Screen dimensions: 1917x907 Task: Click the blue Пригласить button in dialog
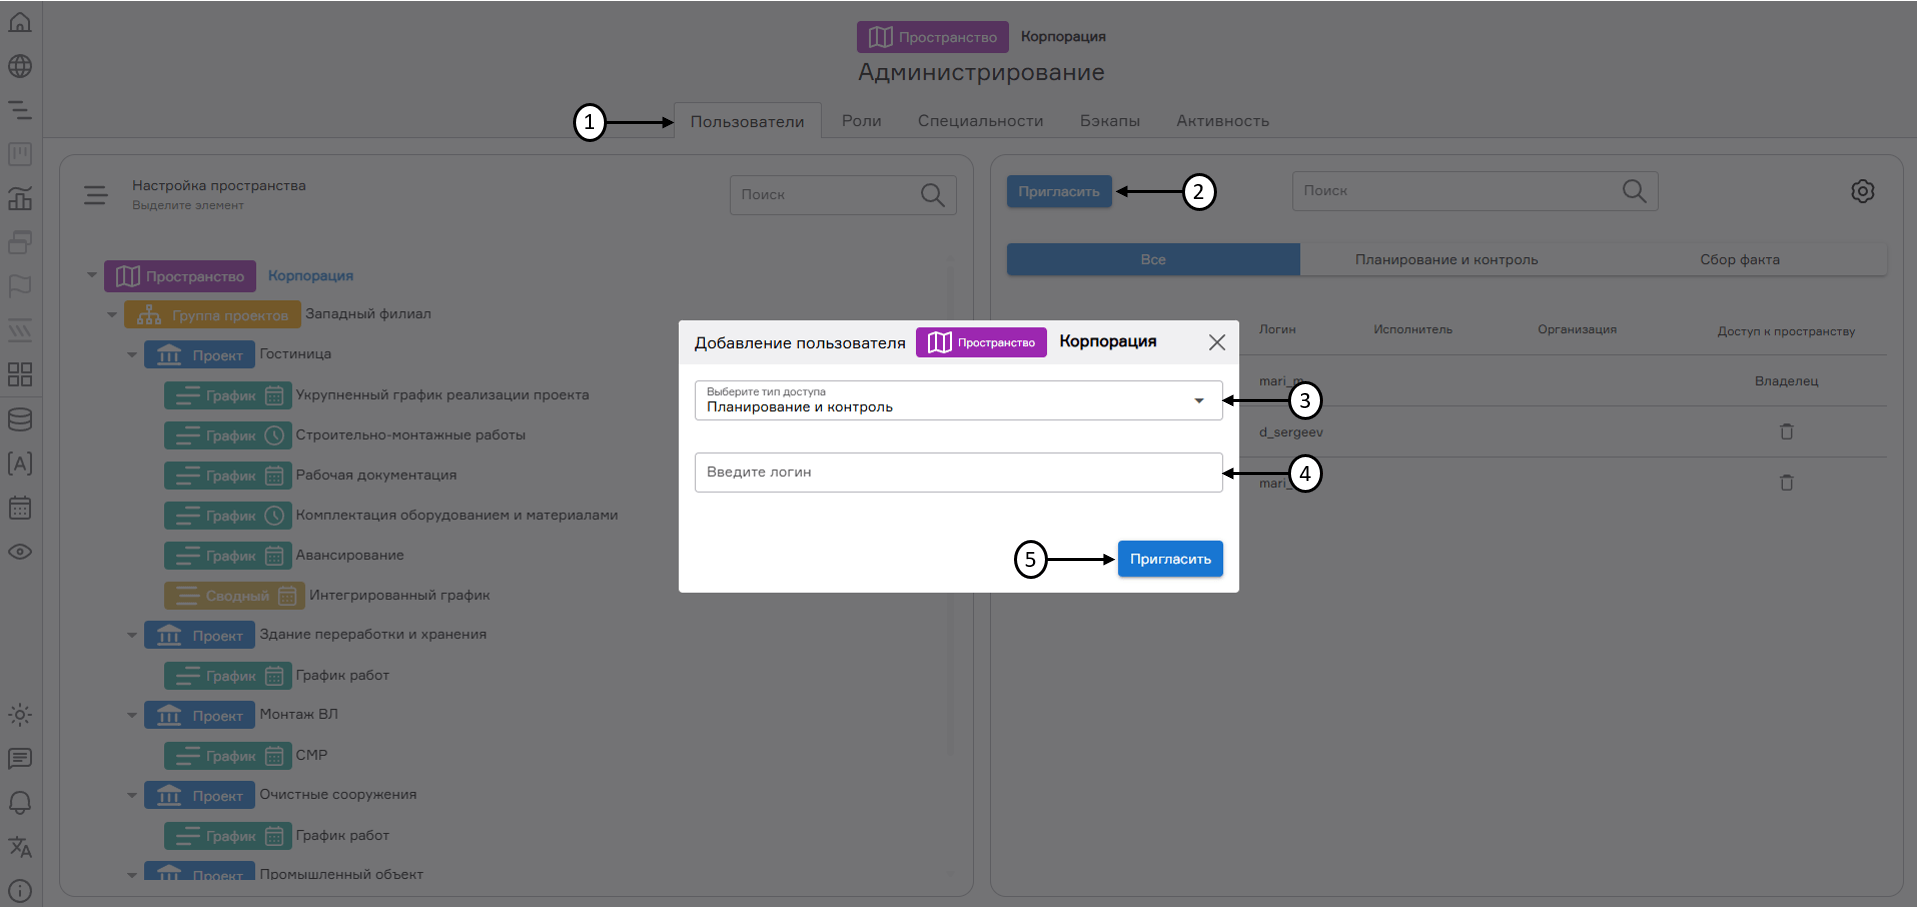1170,559
